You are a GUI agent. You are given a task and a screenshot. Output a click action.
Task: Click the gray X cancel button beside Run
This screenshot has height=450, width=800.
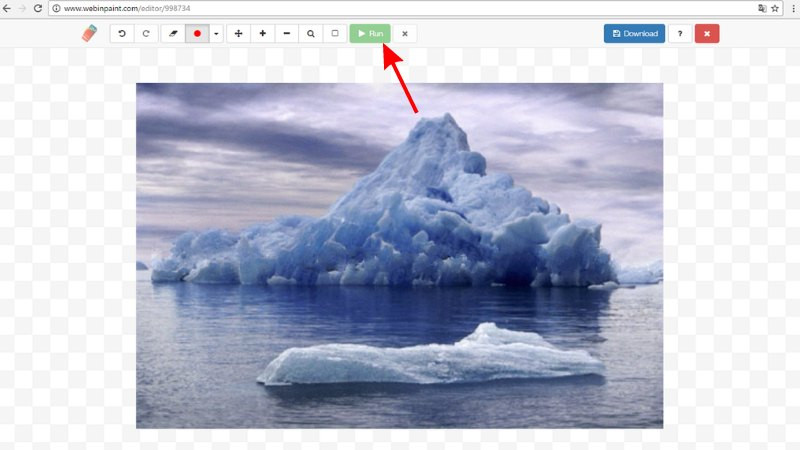[x=405, y=33]
